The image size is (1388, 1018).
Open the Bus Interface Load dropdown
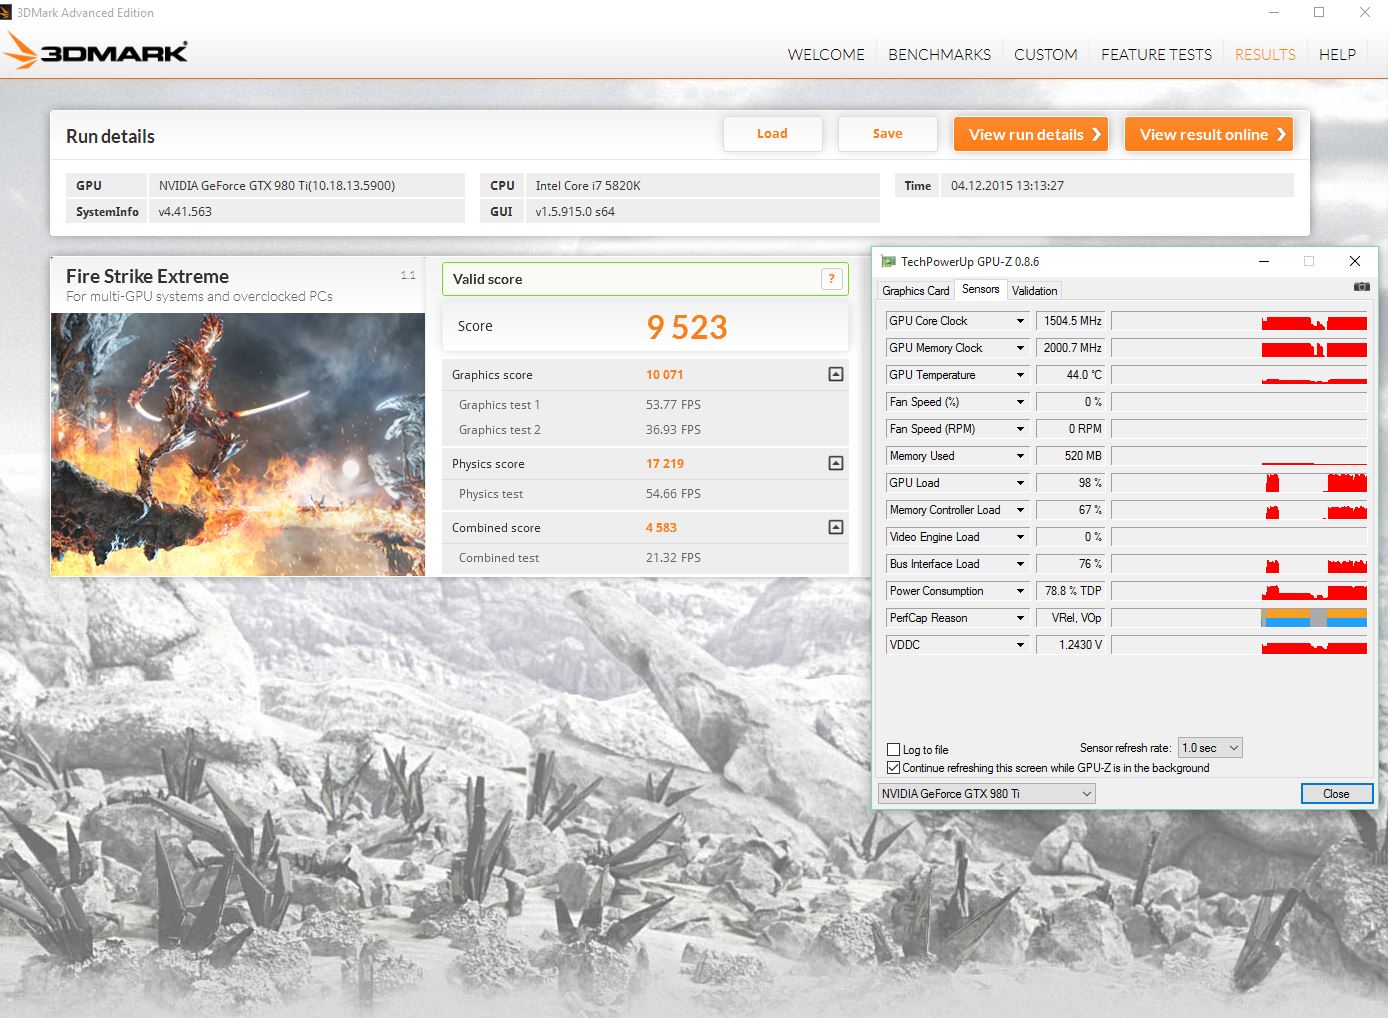pos(1020,564)
